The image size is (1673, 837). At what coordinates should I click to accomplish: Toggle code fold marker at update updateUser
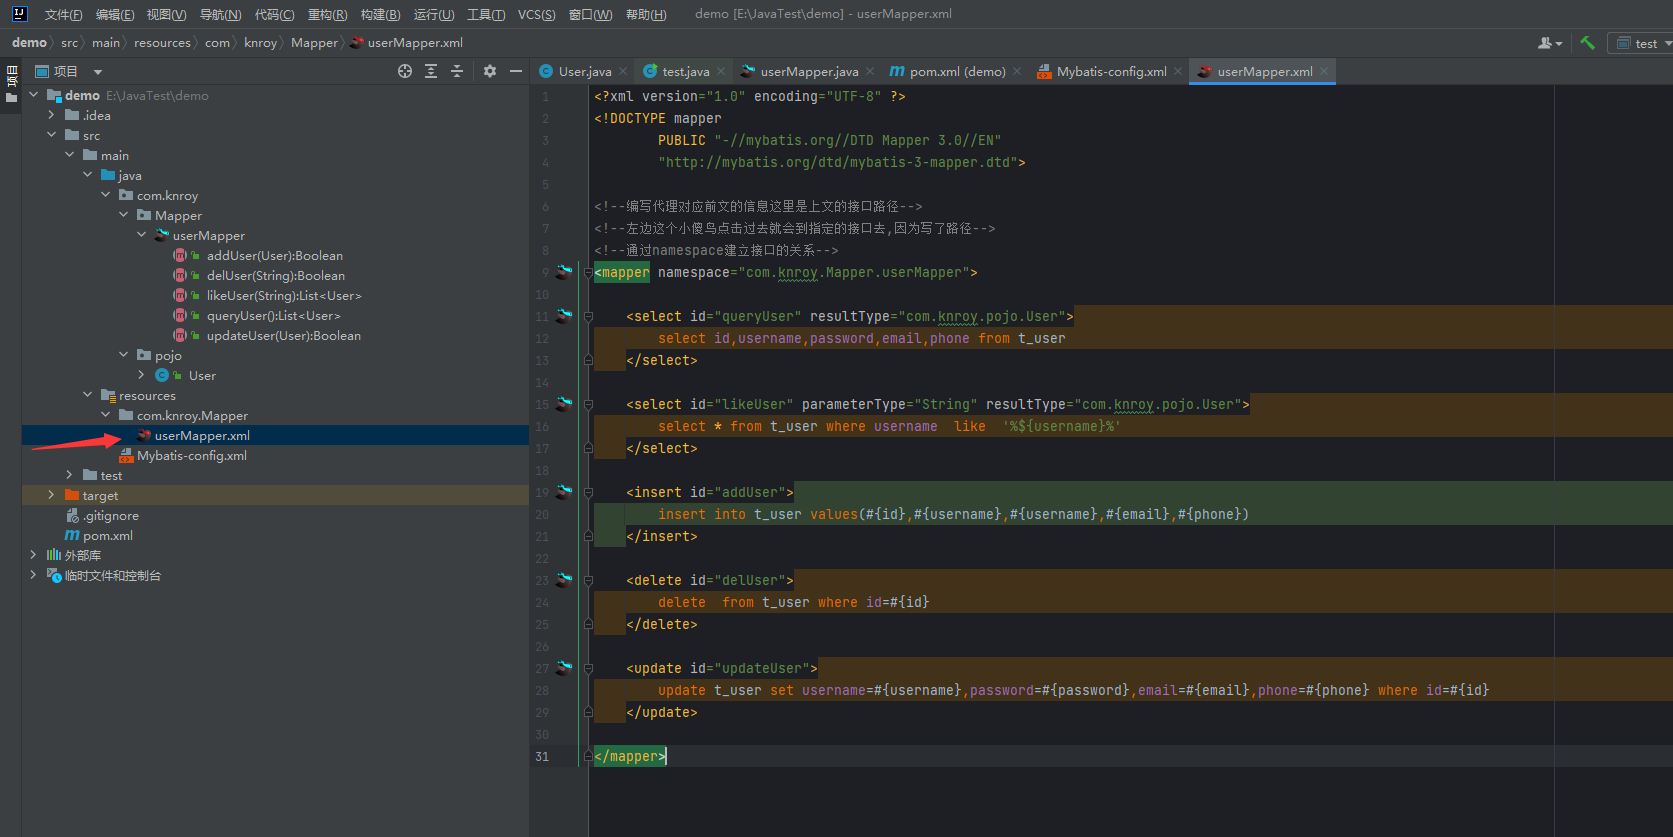[x=589, y=669]
